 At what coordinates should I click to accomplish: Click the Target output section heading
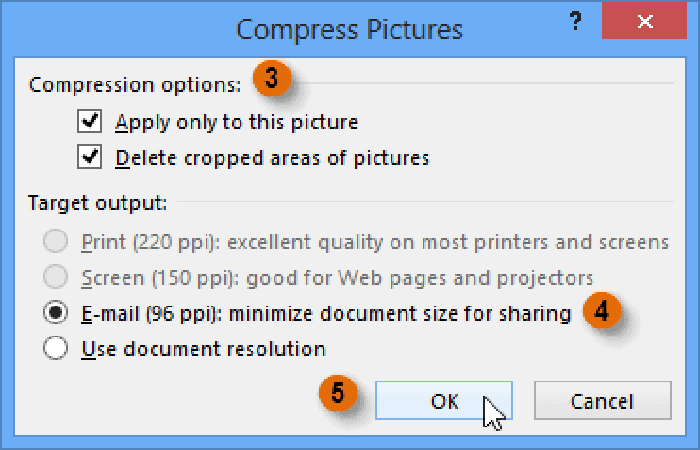point(97,202)
